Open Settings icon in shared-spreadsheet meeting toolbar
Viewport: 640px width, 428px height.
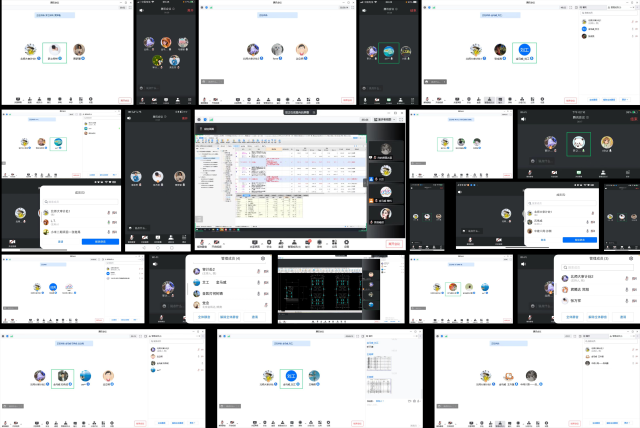coord(346,242)
